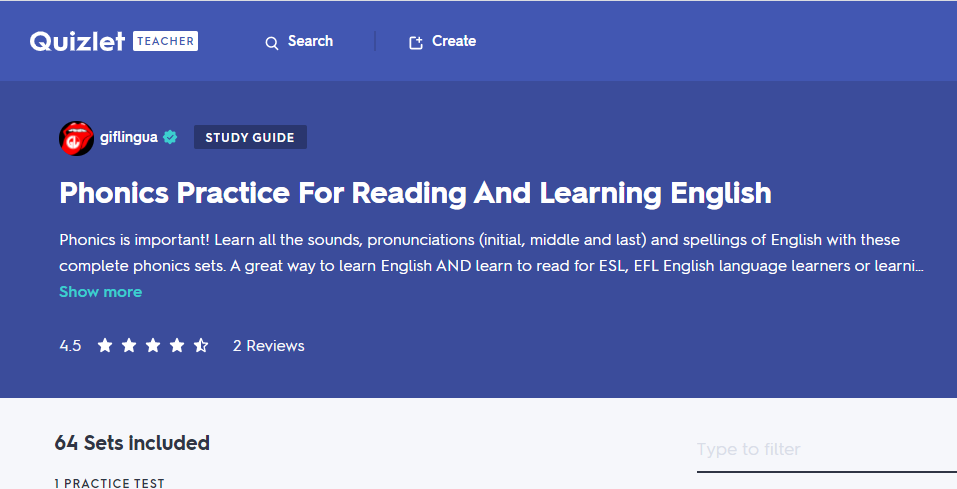The height and width of the screenshot is (489, 957).
Task: Click the fourth rating star
Action: (x=177, y=346)
